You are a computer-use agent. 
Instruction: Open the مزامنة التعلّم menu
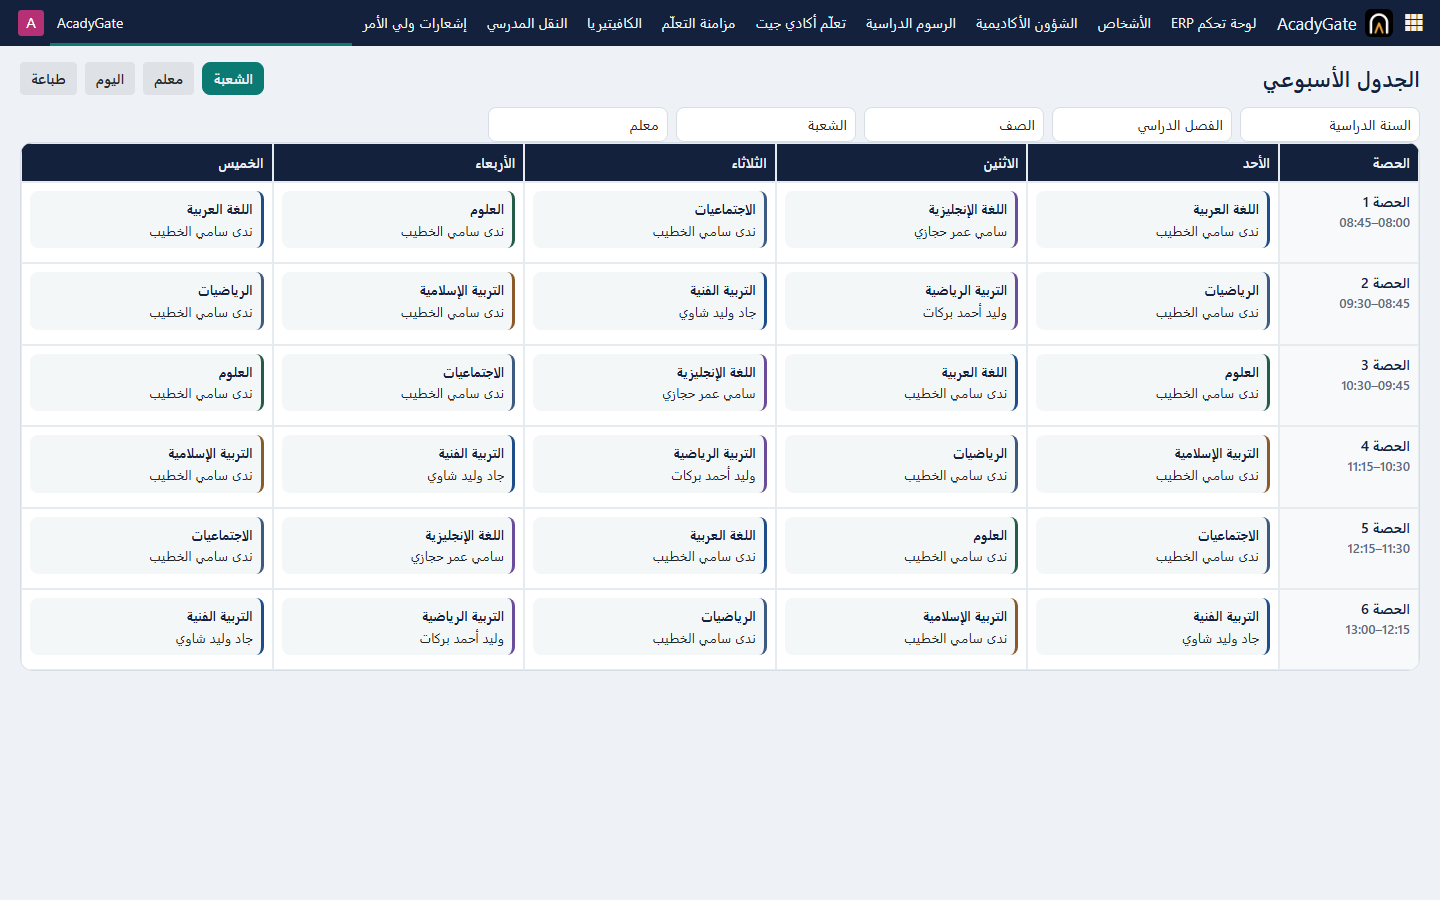(x=698, y=23)
